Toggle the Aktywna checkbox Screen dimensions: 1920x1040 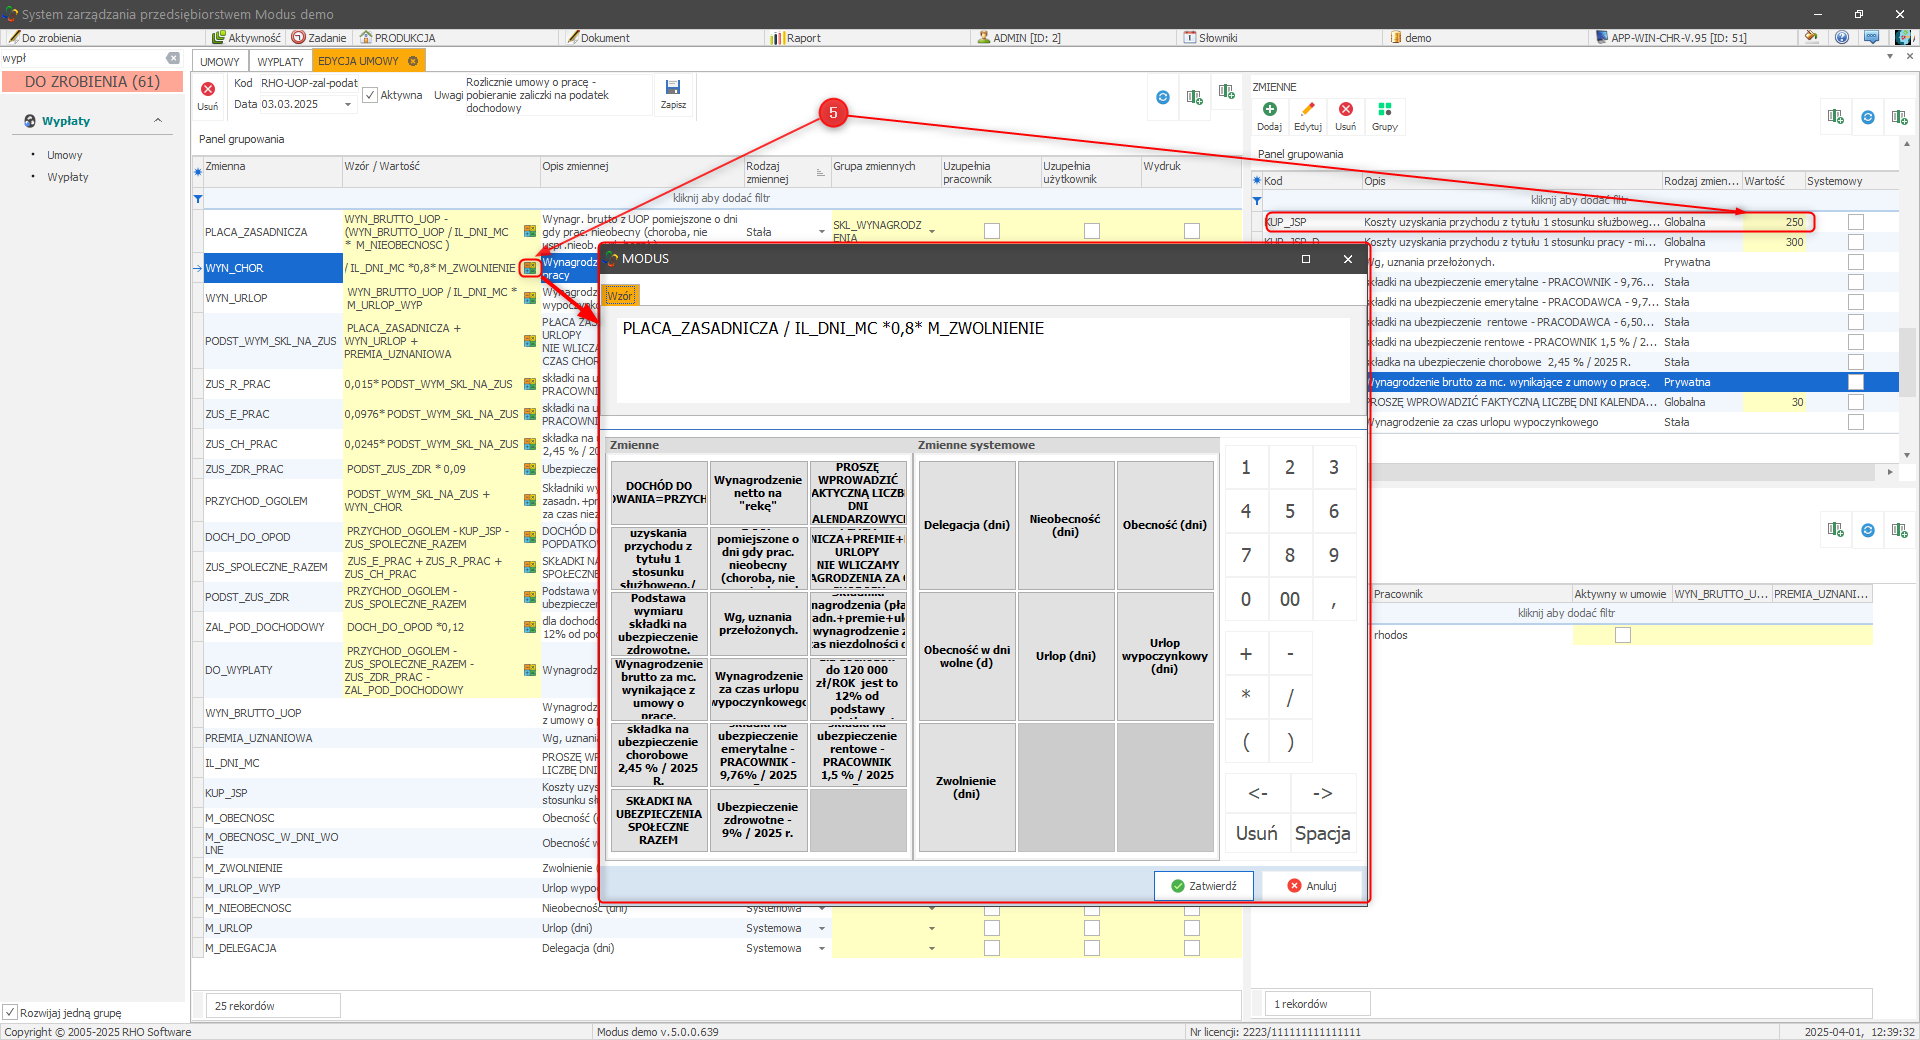pos(370,95)
